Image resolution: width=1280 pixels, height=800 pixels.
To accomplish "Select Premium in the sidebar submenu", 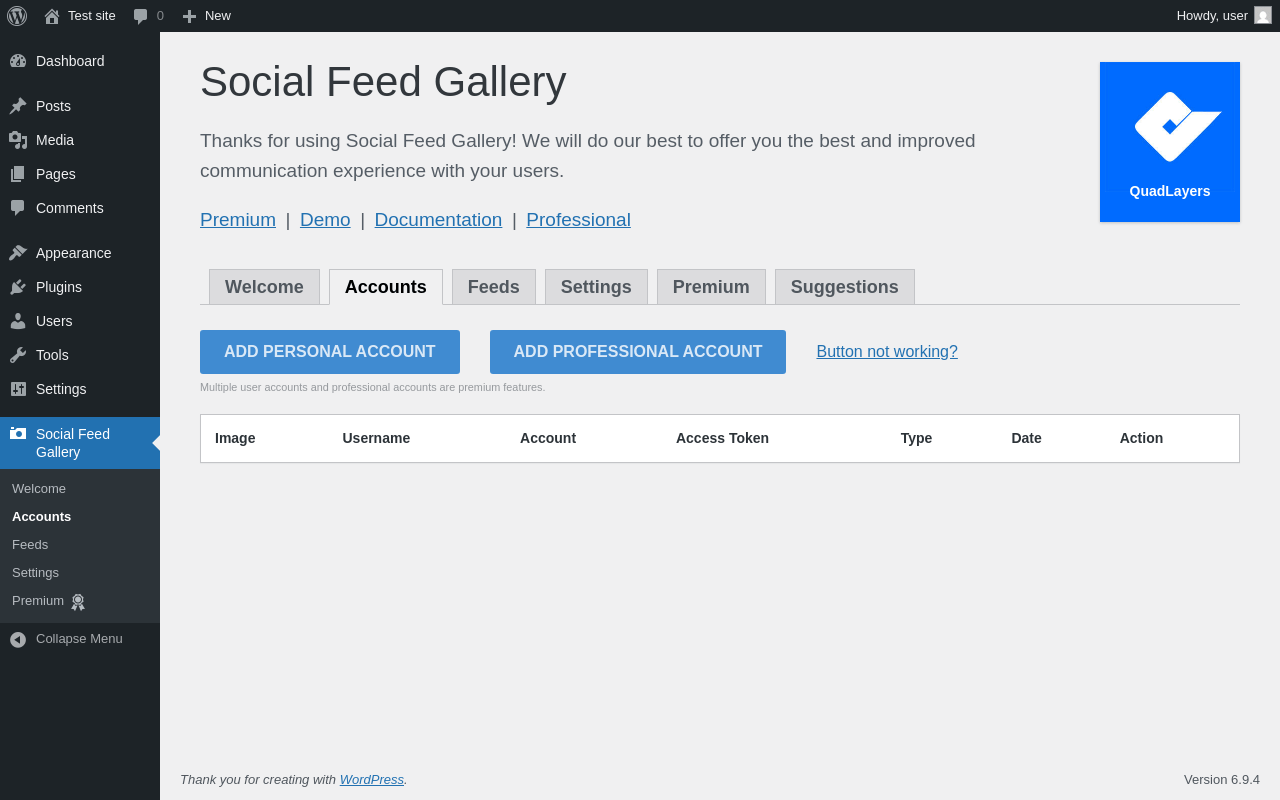I will click(38, 601).
